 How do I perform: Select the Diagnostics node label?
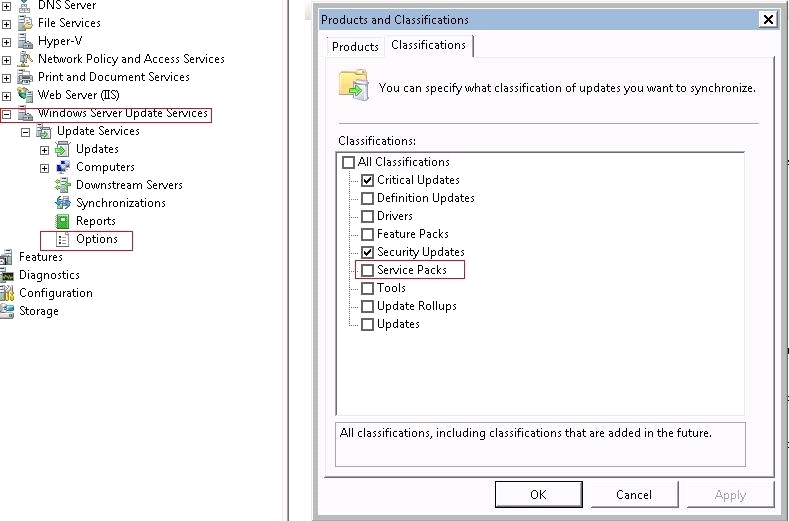(49, 275)
